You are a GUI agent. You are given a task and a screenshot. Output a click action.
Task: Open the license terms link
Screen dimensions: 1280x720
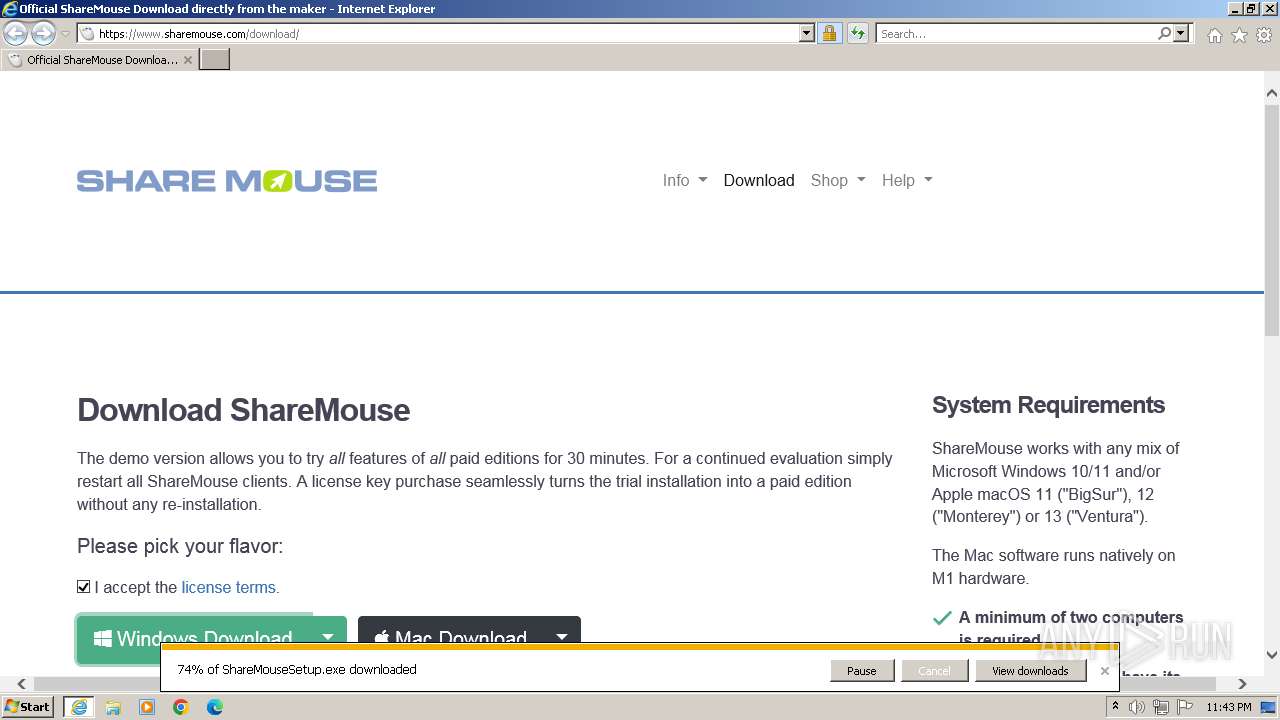(x=228, y=587)
